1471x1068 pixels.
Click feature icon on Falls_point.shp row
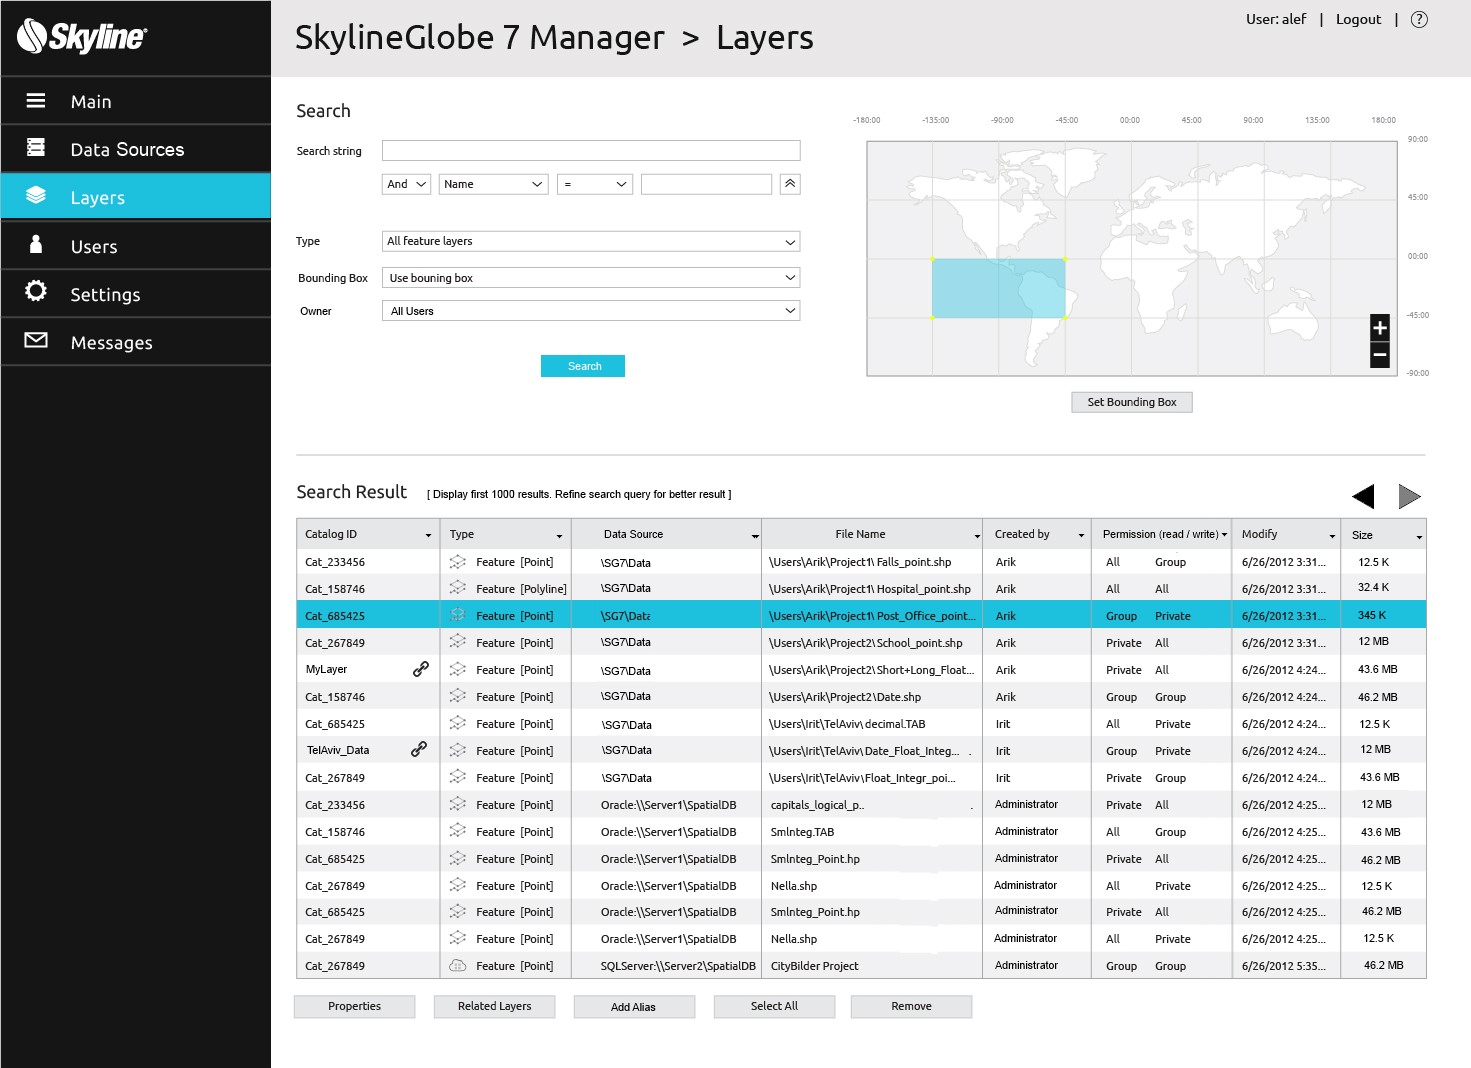(x=458, y=562)
